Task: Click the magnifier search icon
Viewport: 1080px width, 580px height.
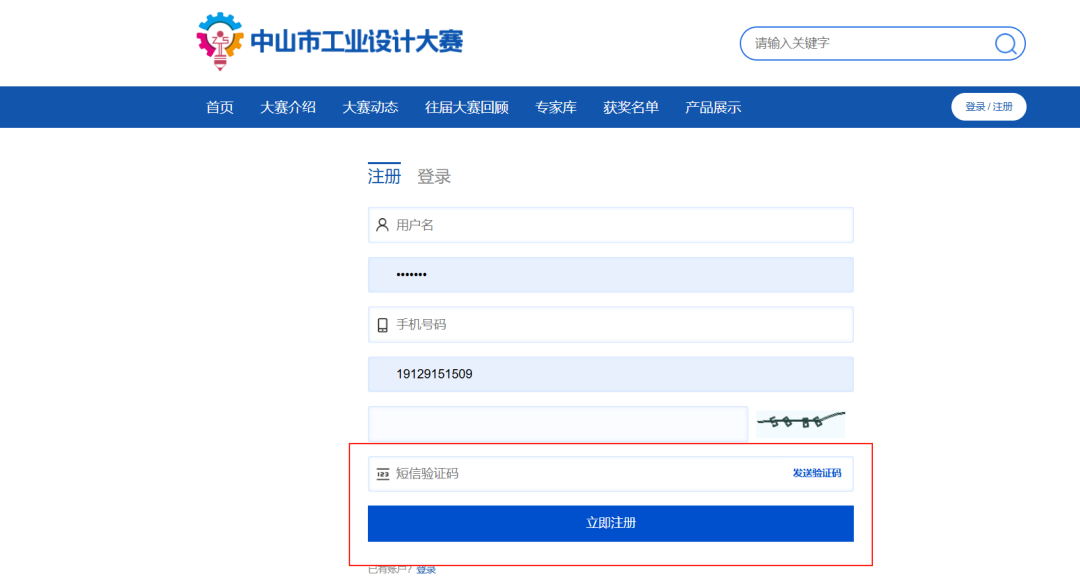Action: pyautogui.click(x=1006, y=43)
